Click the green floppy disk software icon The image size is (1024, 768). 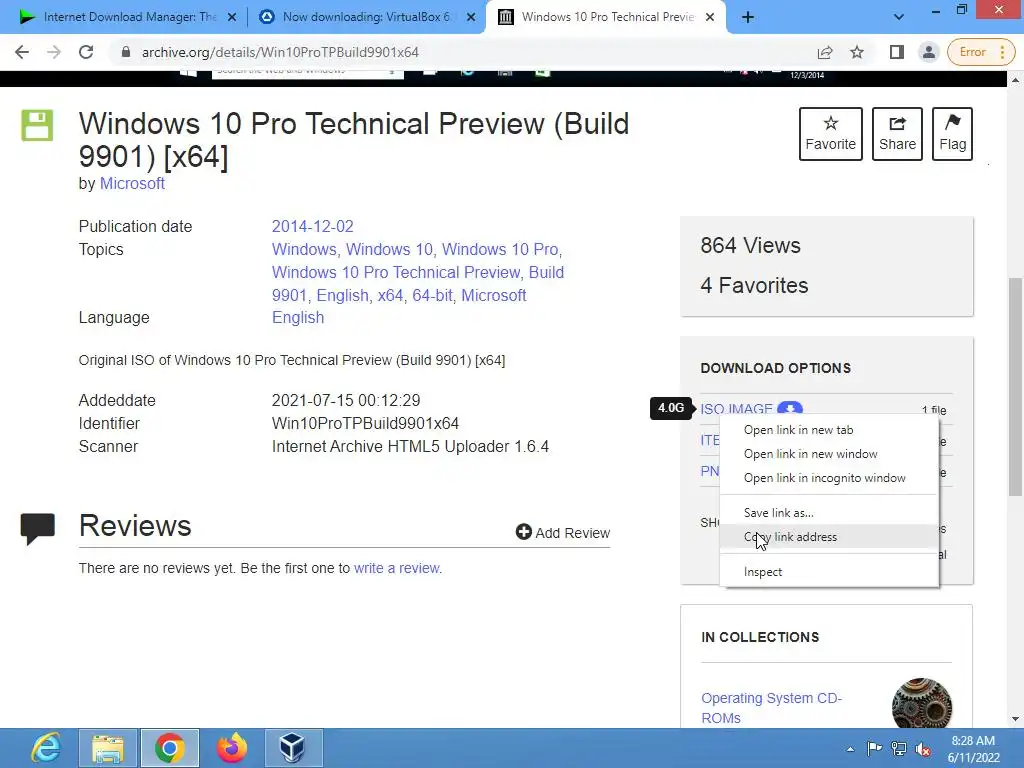click(x=37, y=125)
